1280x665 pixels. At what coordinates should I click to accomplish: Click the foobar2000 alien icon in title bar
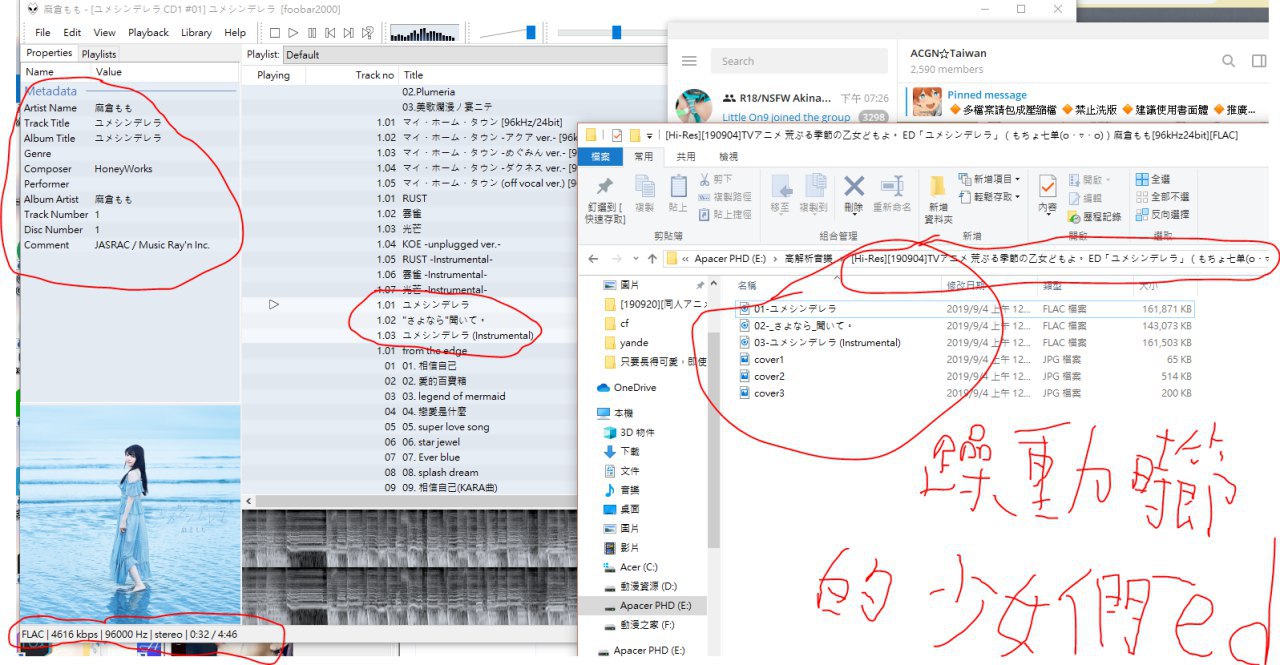tap(33, 8)
